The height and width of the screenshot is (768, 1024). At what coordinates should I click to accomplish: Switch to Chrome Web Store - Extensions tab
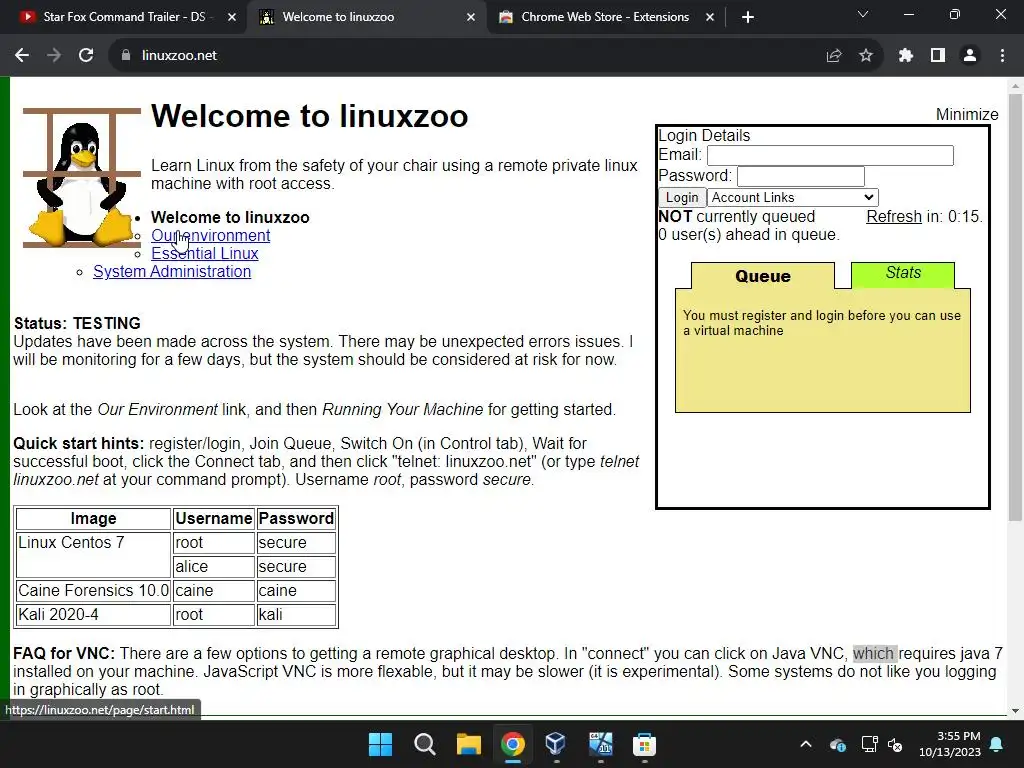(x=604, y=17)
